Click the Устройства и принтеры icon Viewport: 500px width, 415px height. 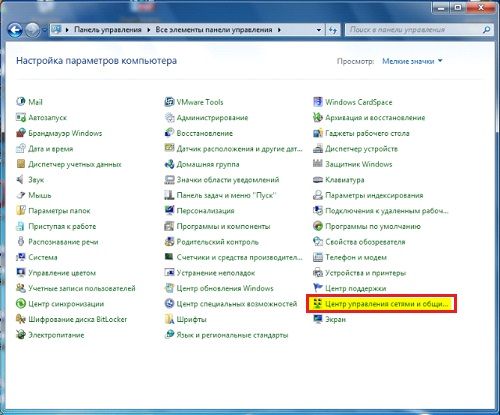coord(318,273)
